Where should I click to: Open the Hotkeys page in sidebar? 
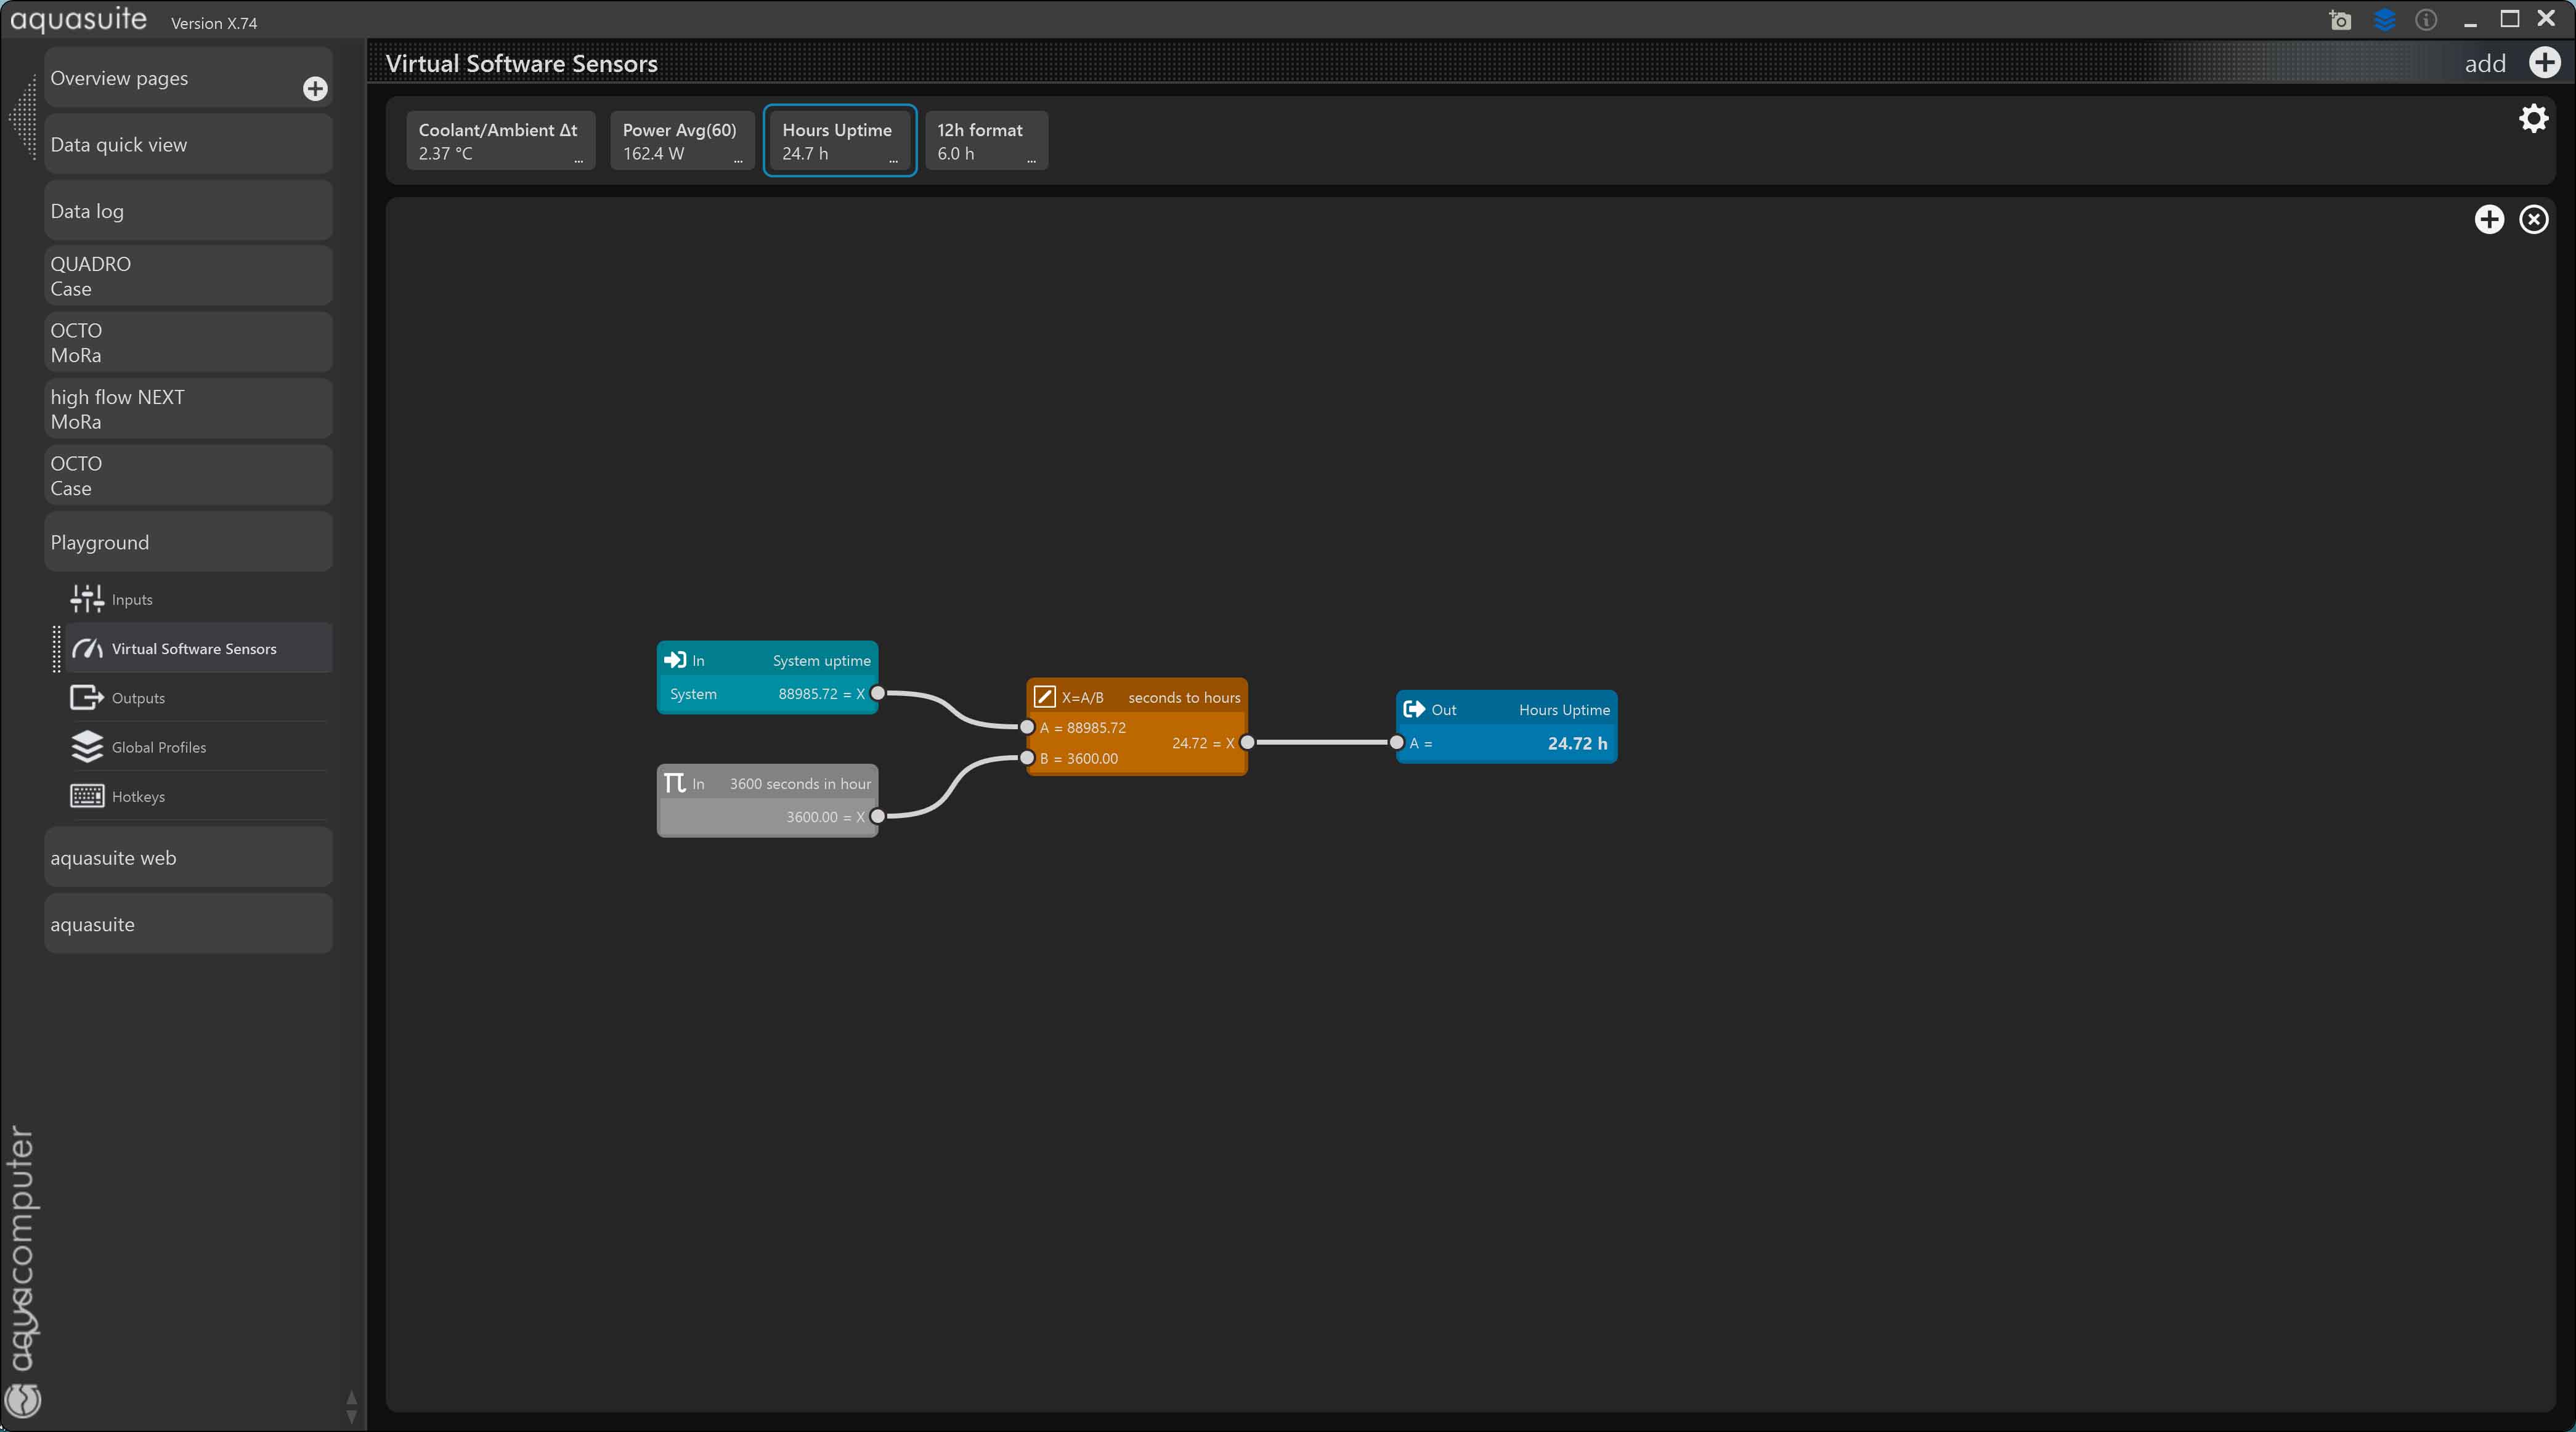(138, 797)
